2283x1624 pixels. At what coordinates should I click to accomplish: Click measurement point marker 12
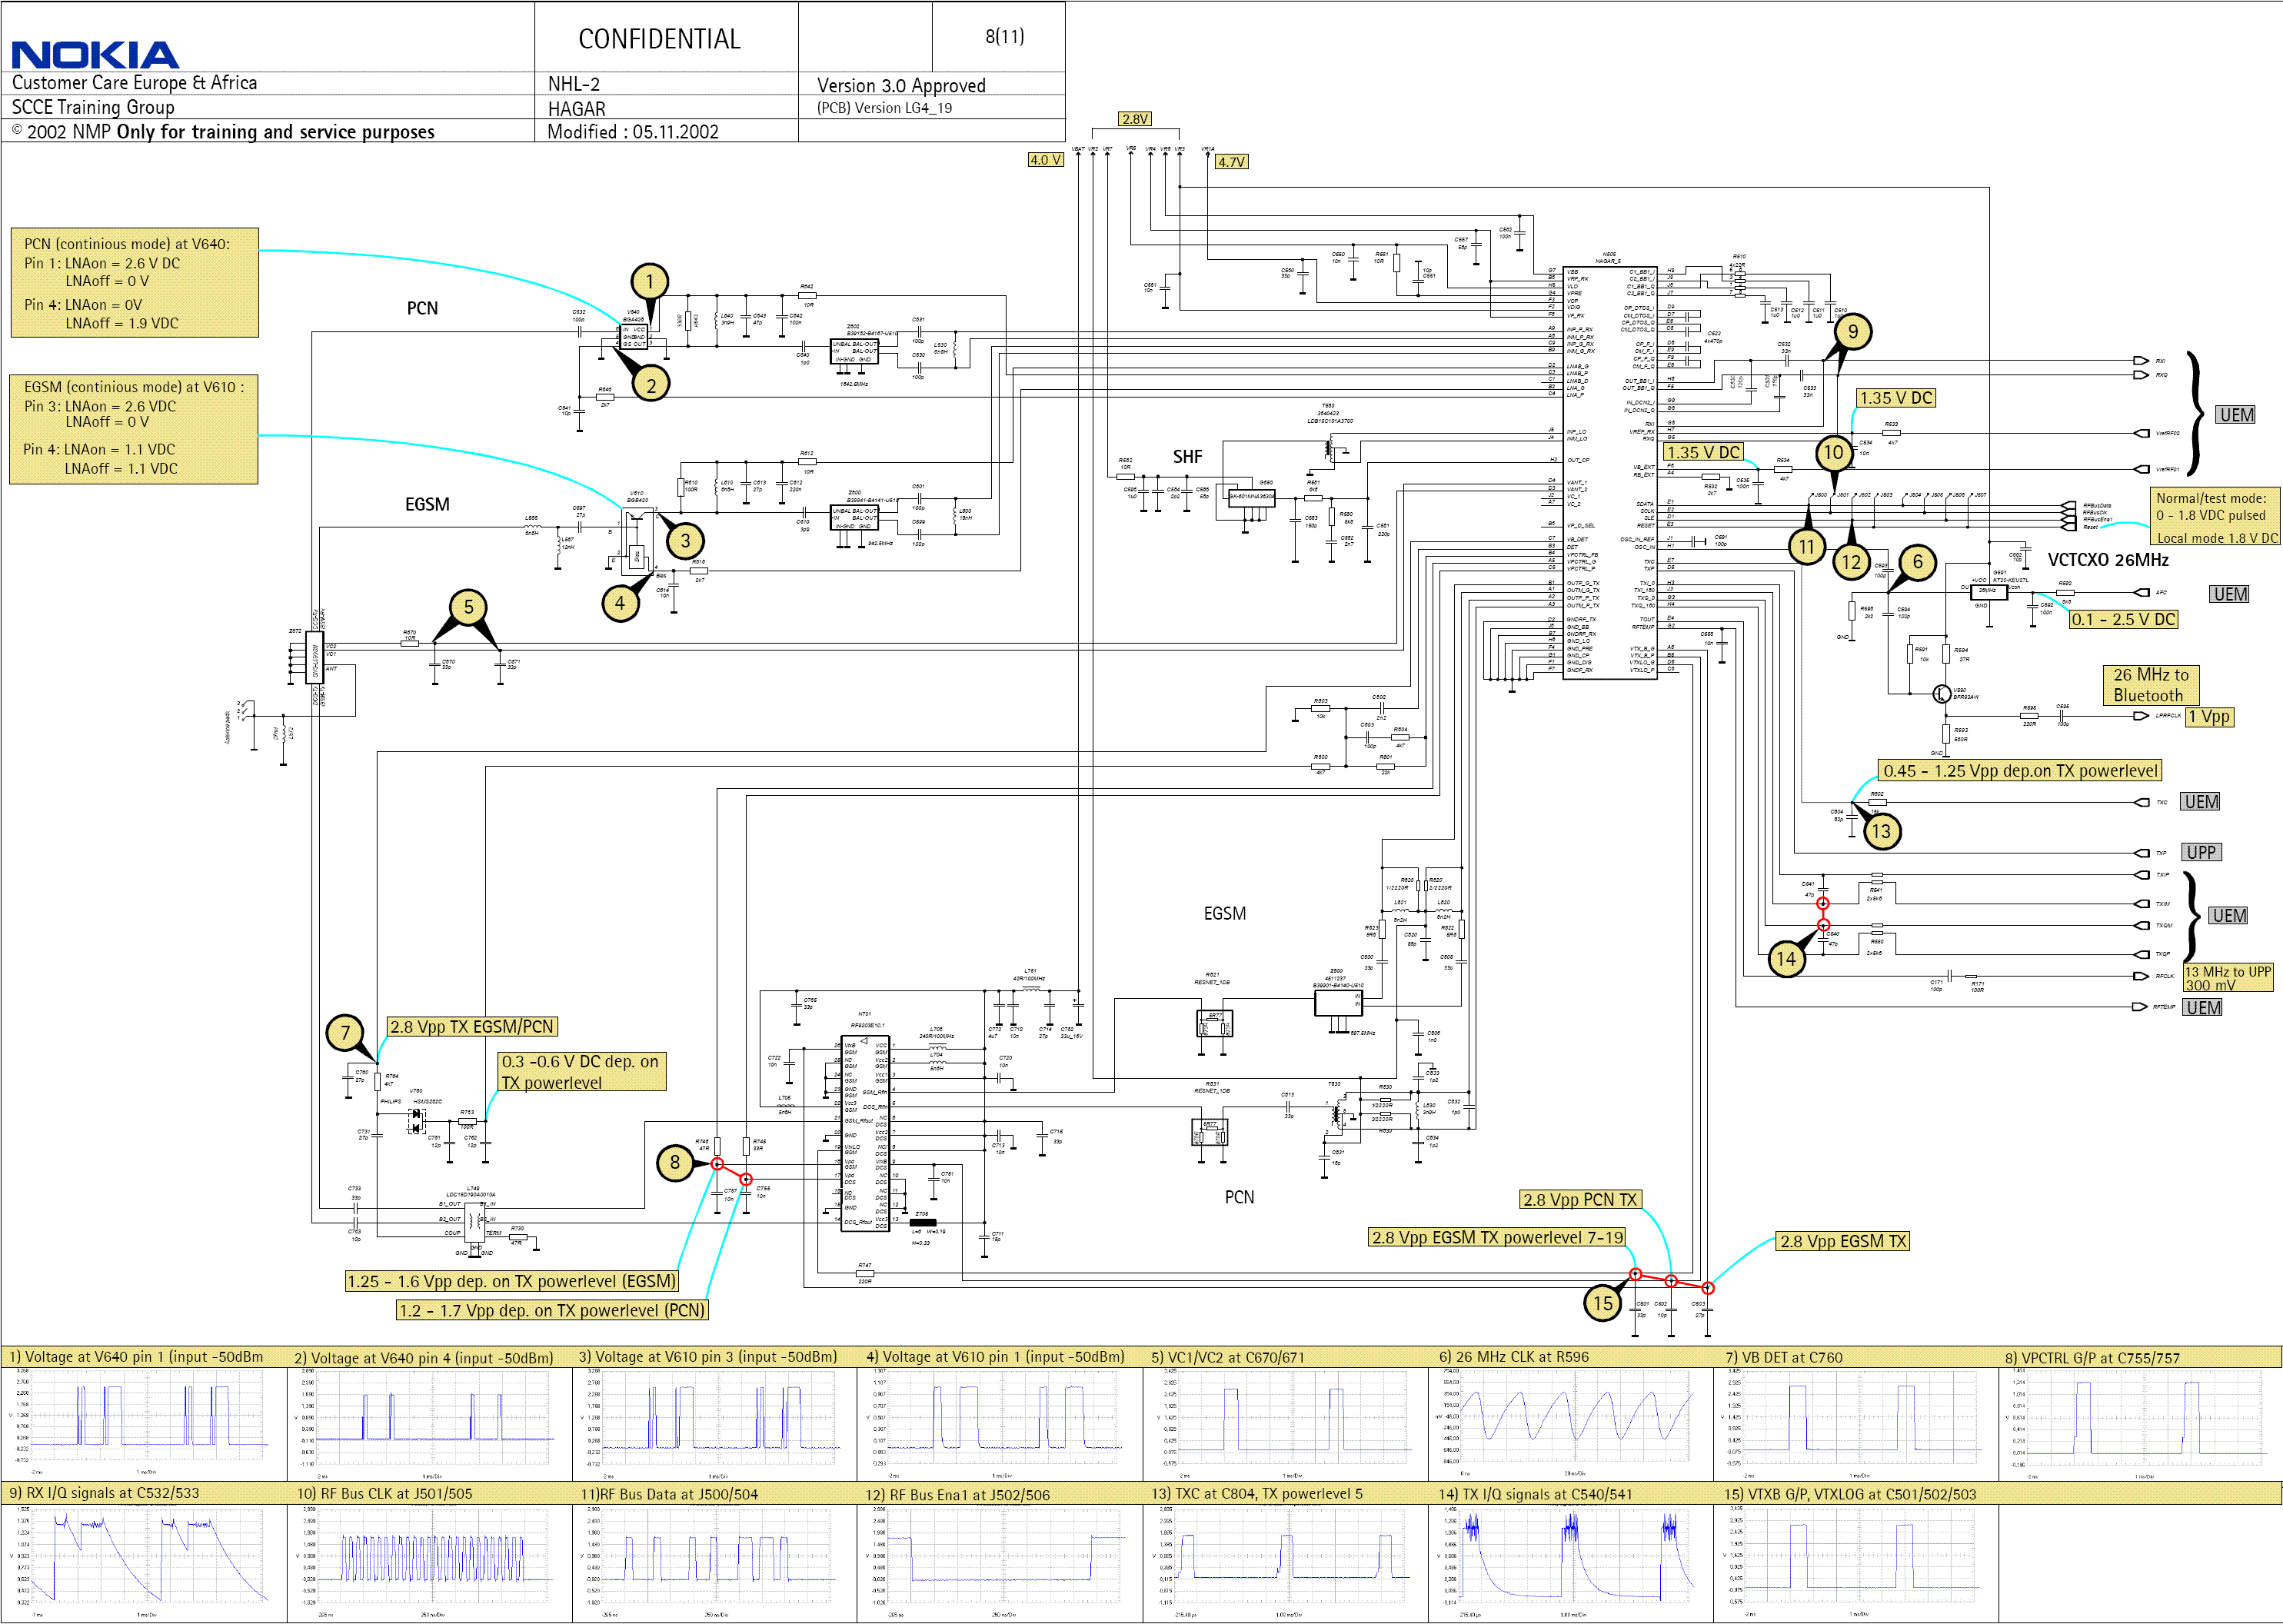(1851, 562)
